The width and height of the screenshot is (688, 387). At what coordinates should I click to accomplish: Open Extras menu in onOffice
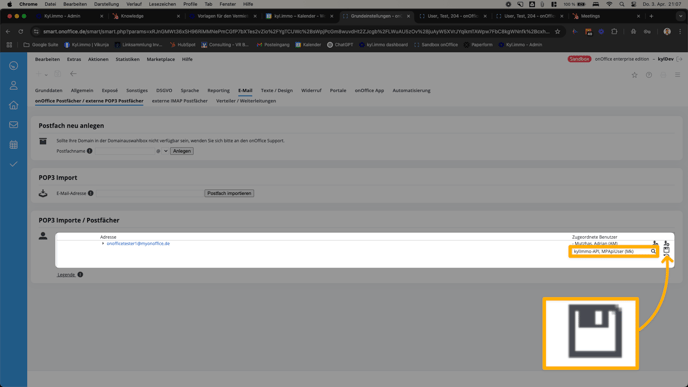point(74,59)
